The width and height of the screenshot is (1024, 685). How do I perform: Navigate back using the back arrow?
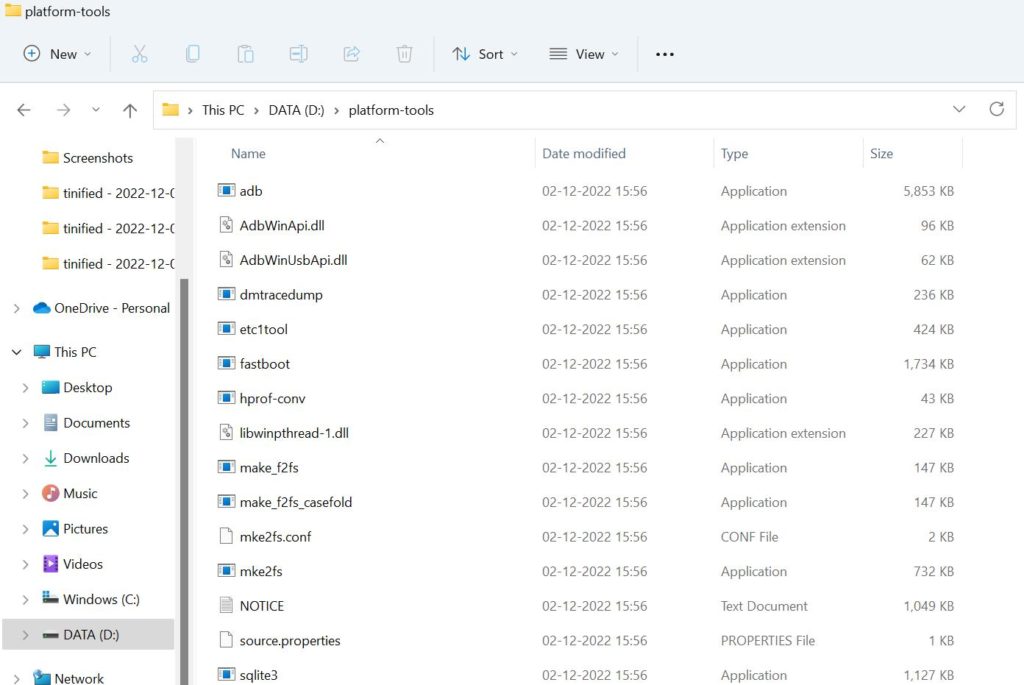[x=24, y=110]
